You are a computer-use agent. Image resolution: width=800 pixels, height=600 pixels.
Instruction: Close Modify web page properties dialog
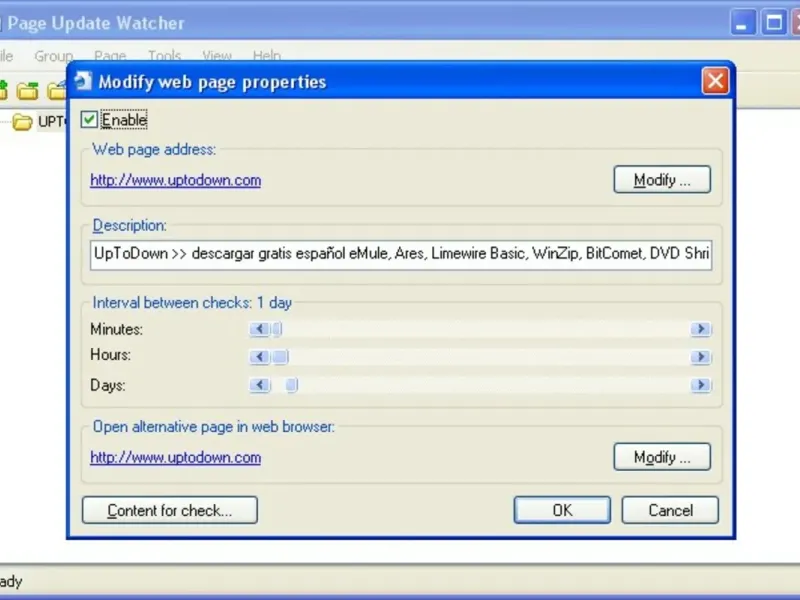point(715,81)
